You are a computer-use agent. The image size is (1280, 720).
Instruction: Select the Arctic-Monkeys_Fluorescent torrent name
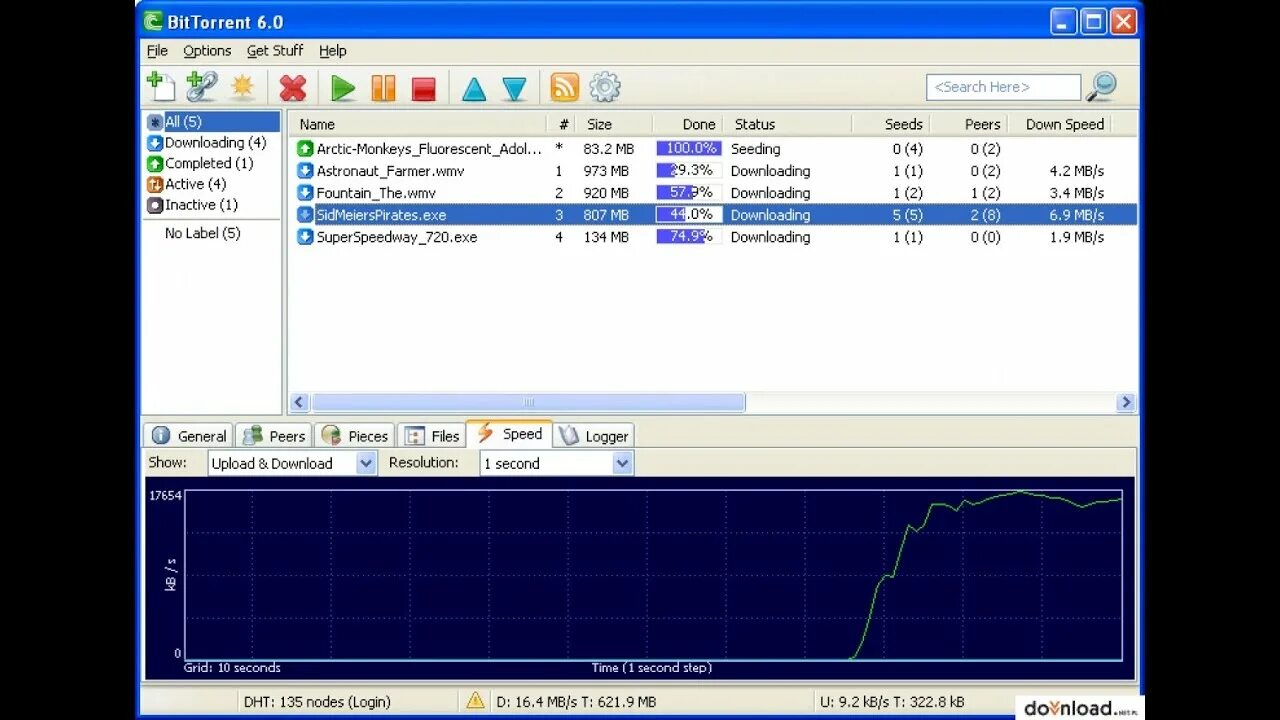click(x=429, y=149)
